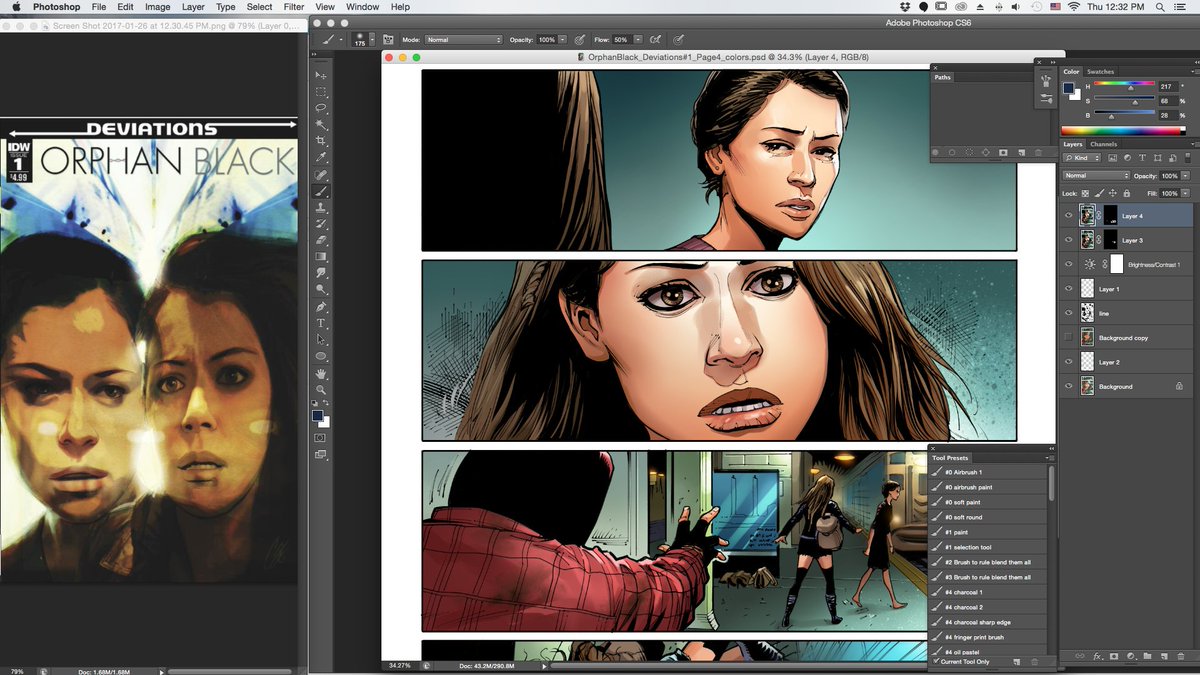Toggle Current Tool Only checkbox

click(x=937, y=661)
